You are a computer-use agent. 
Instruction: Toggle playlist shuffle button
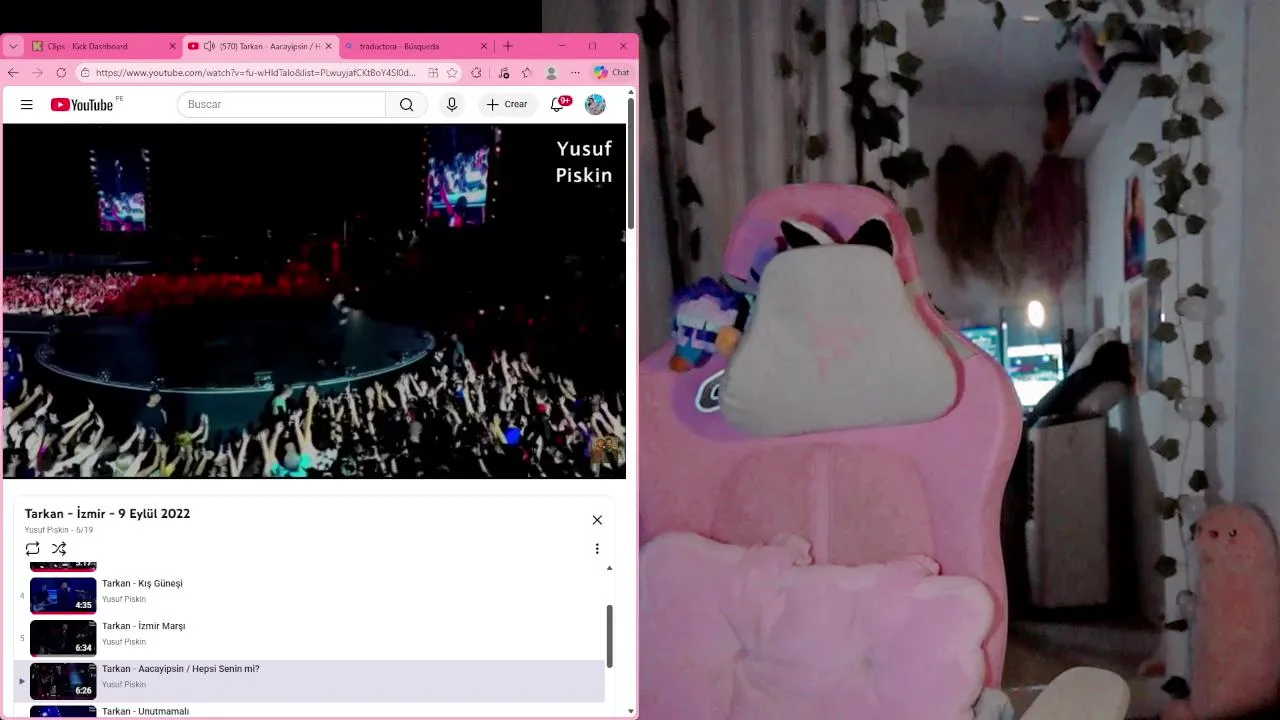coord(59,548)
